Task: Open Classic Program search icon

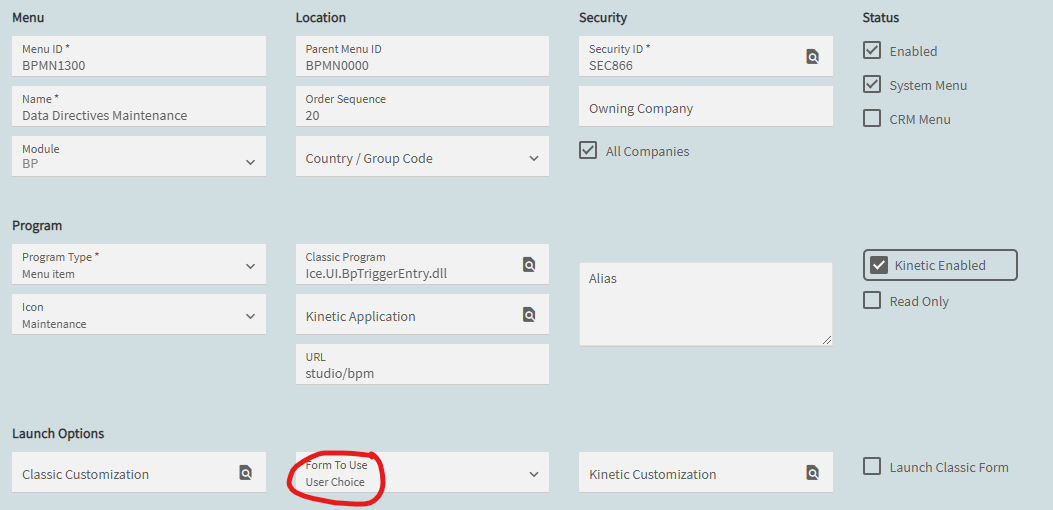Action: click(529, 264)
